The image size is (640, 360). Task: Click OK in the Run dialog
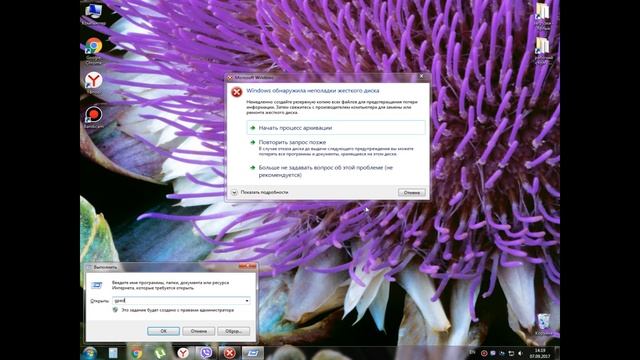(163, 331)
